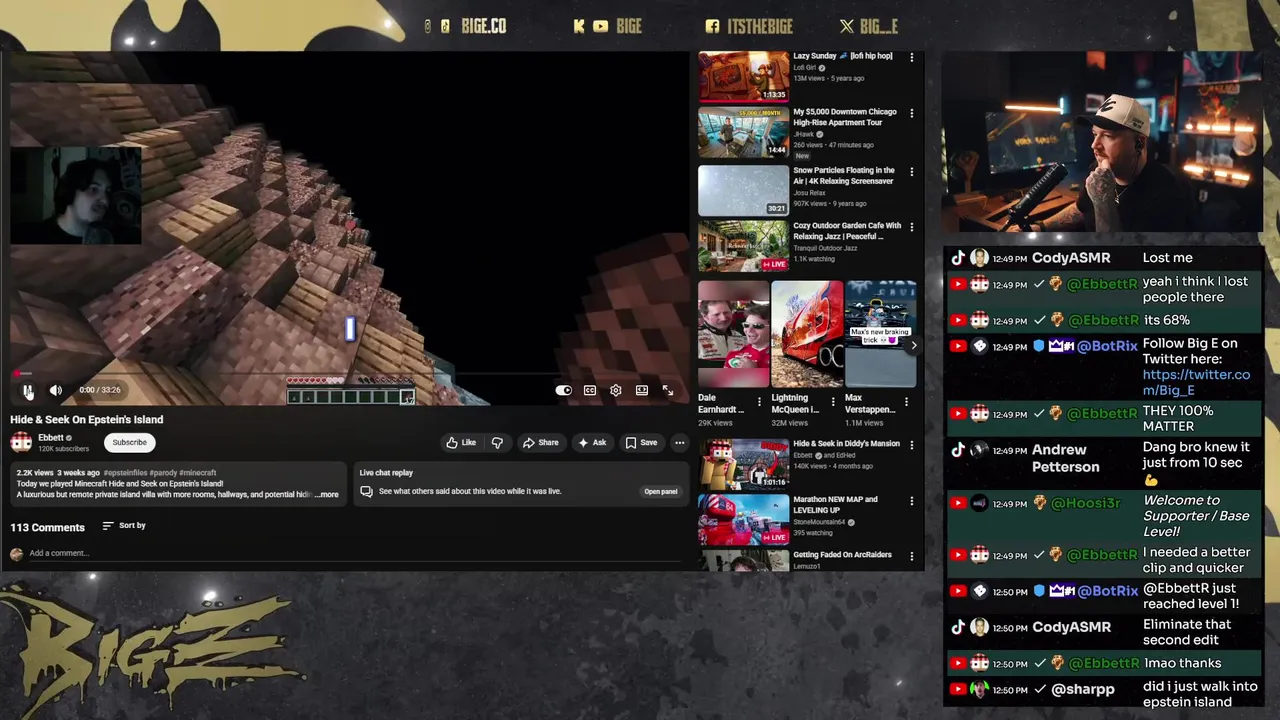Screen dimensions: 1280x720
Task: Enter fullscreen mode icon
Action: tap(668, 391)
